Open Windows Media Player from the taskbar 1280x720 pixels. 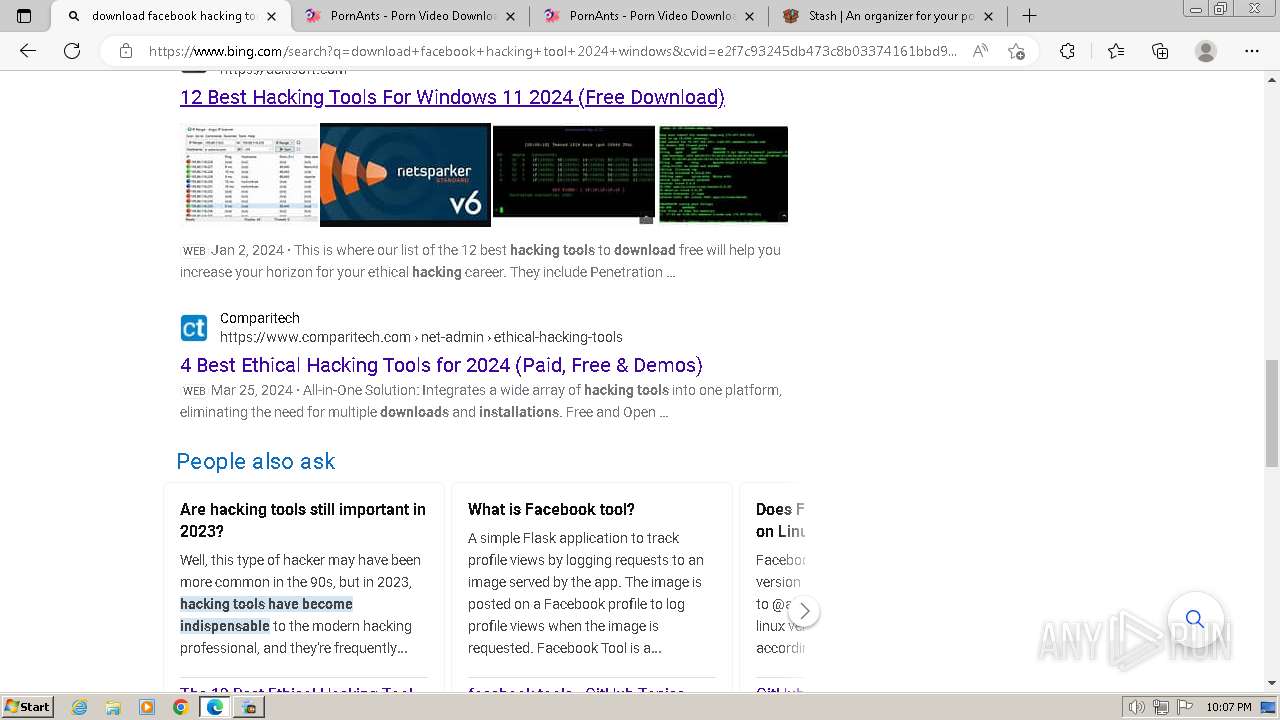[147, 707]
